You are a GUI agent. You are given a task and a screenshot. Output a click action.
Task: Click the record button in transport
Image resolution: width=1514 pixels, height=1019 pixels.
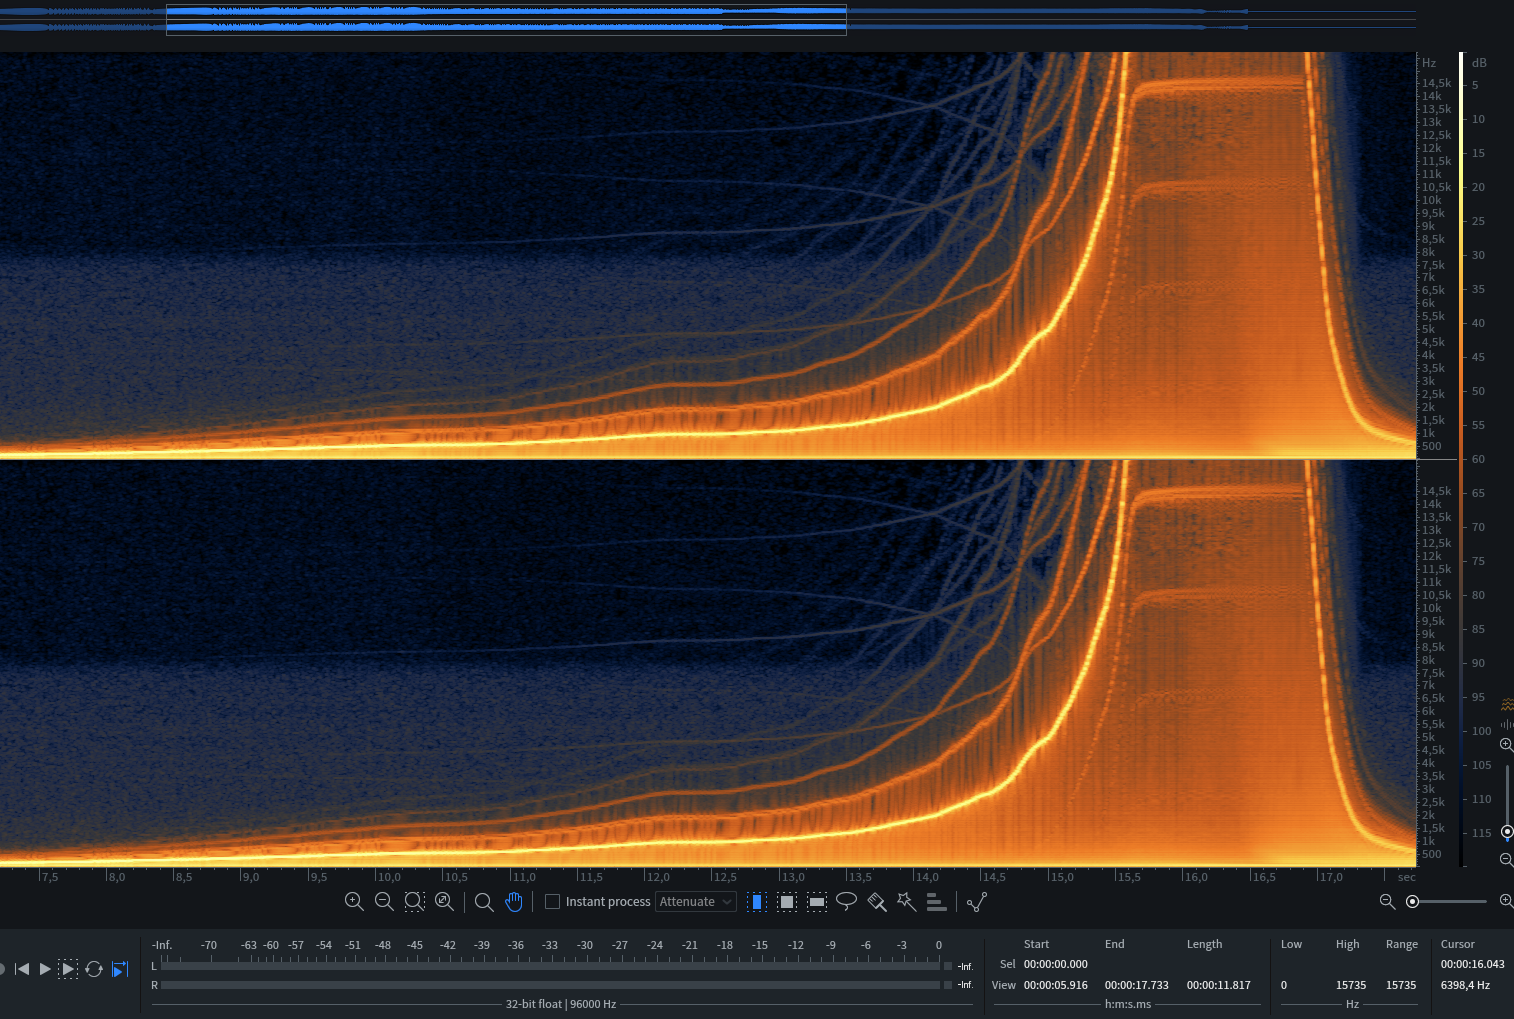coord(2,969)
